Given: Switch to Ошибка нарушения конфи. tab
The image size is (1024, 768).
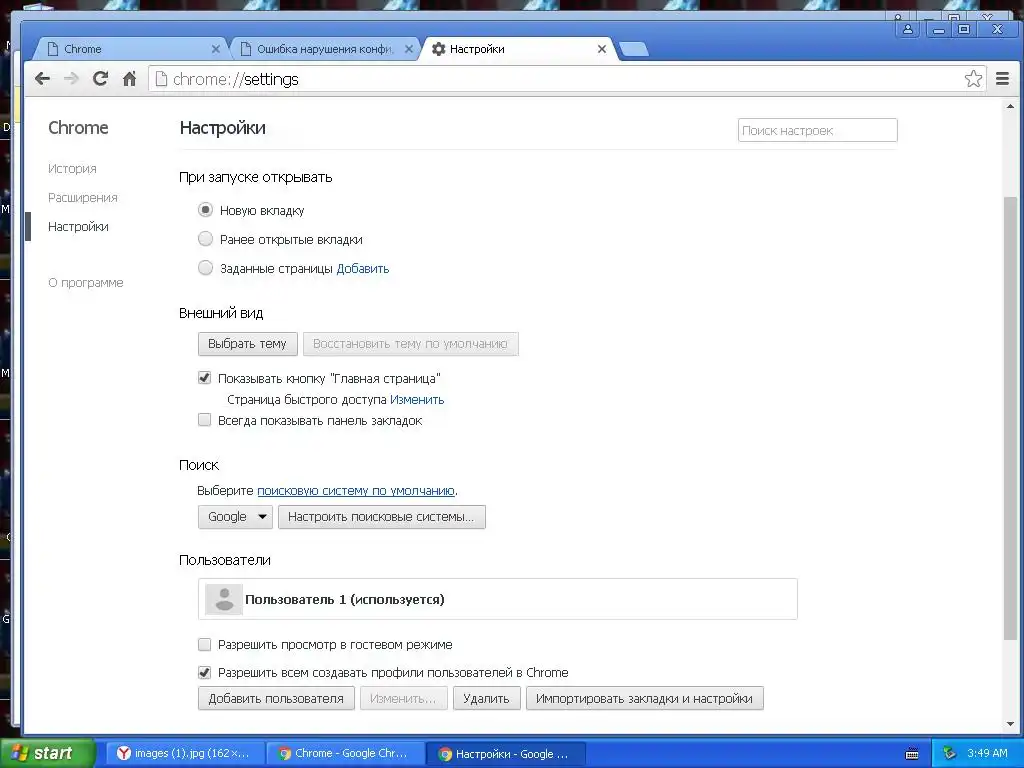Looking at the screenshot, I should click(x=325, y=49).
